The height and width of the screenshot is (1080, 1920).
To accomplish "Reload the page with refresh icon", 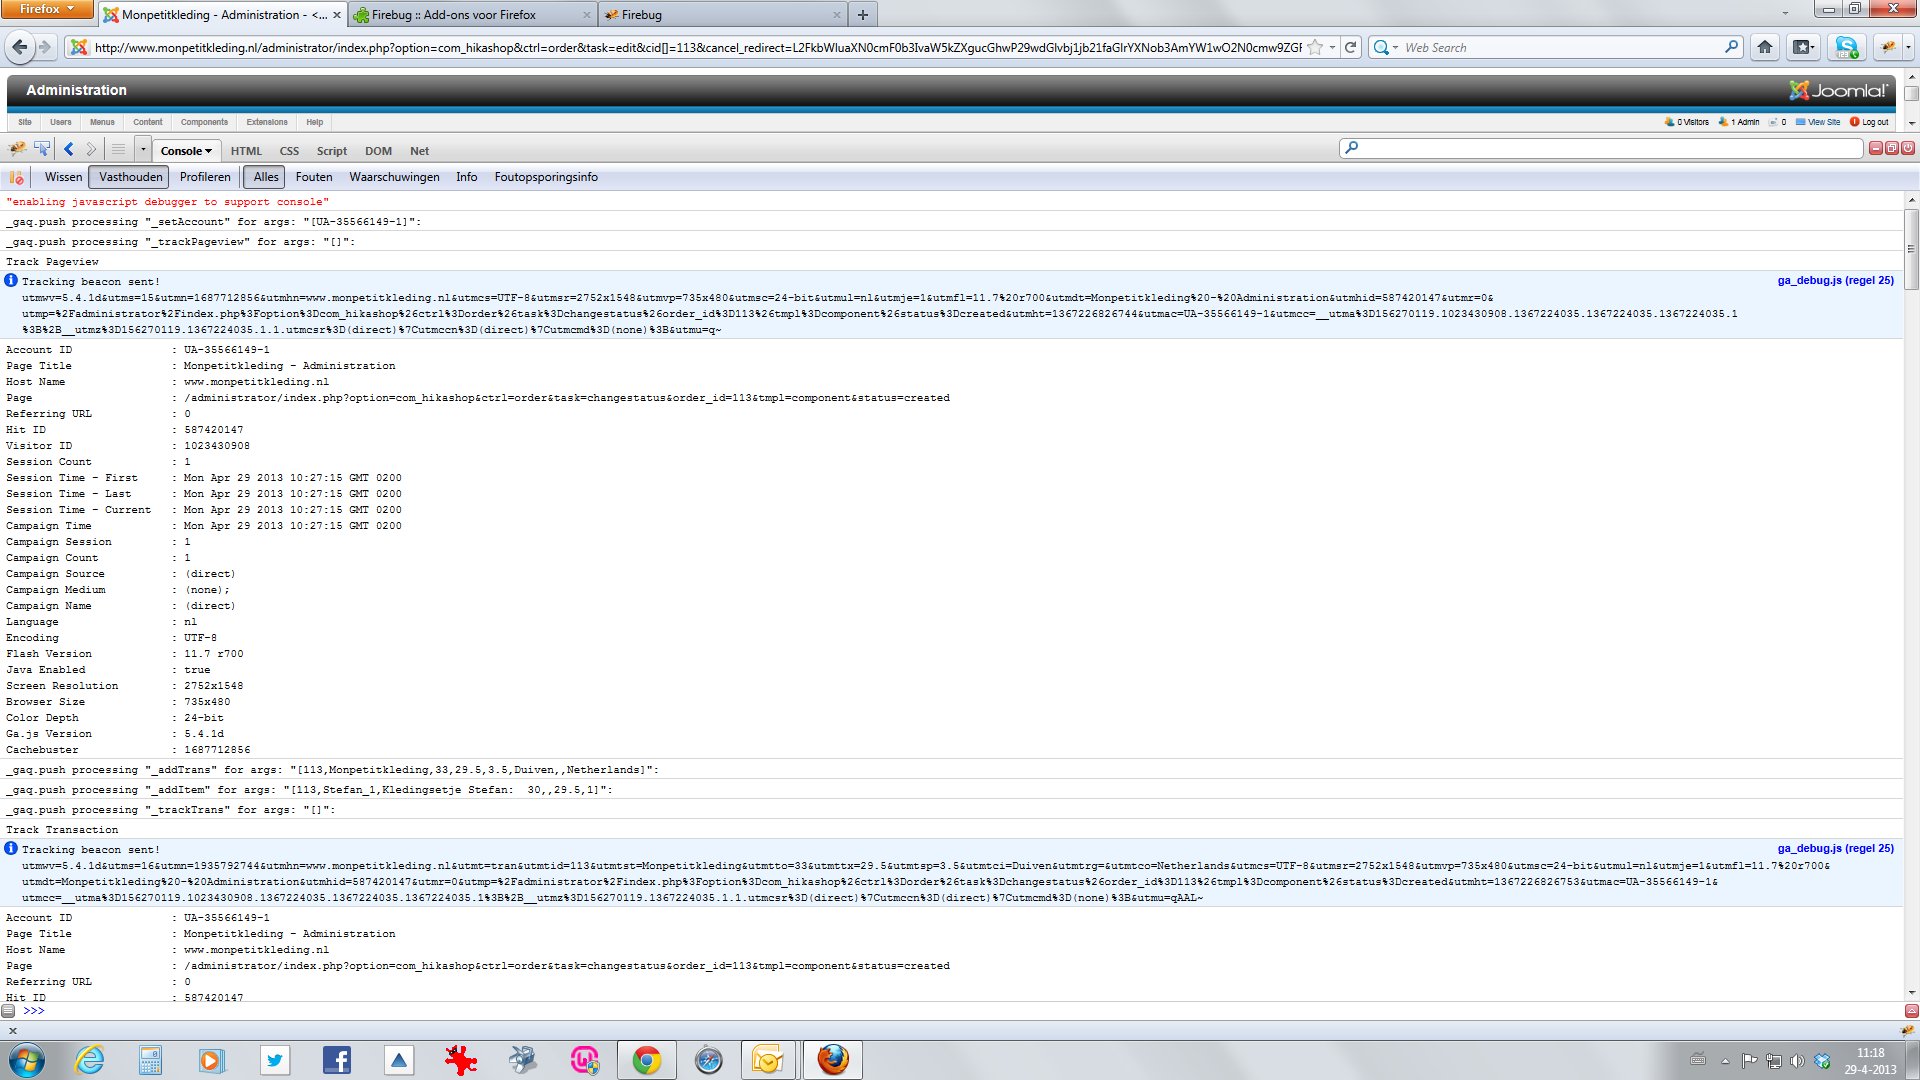I will [x=1351, y=47].
